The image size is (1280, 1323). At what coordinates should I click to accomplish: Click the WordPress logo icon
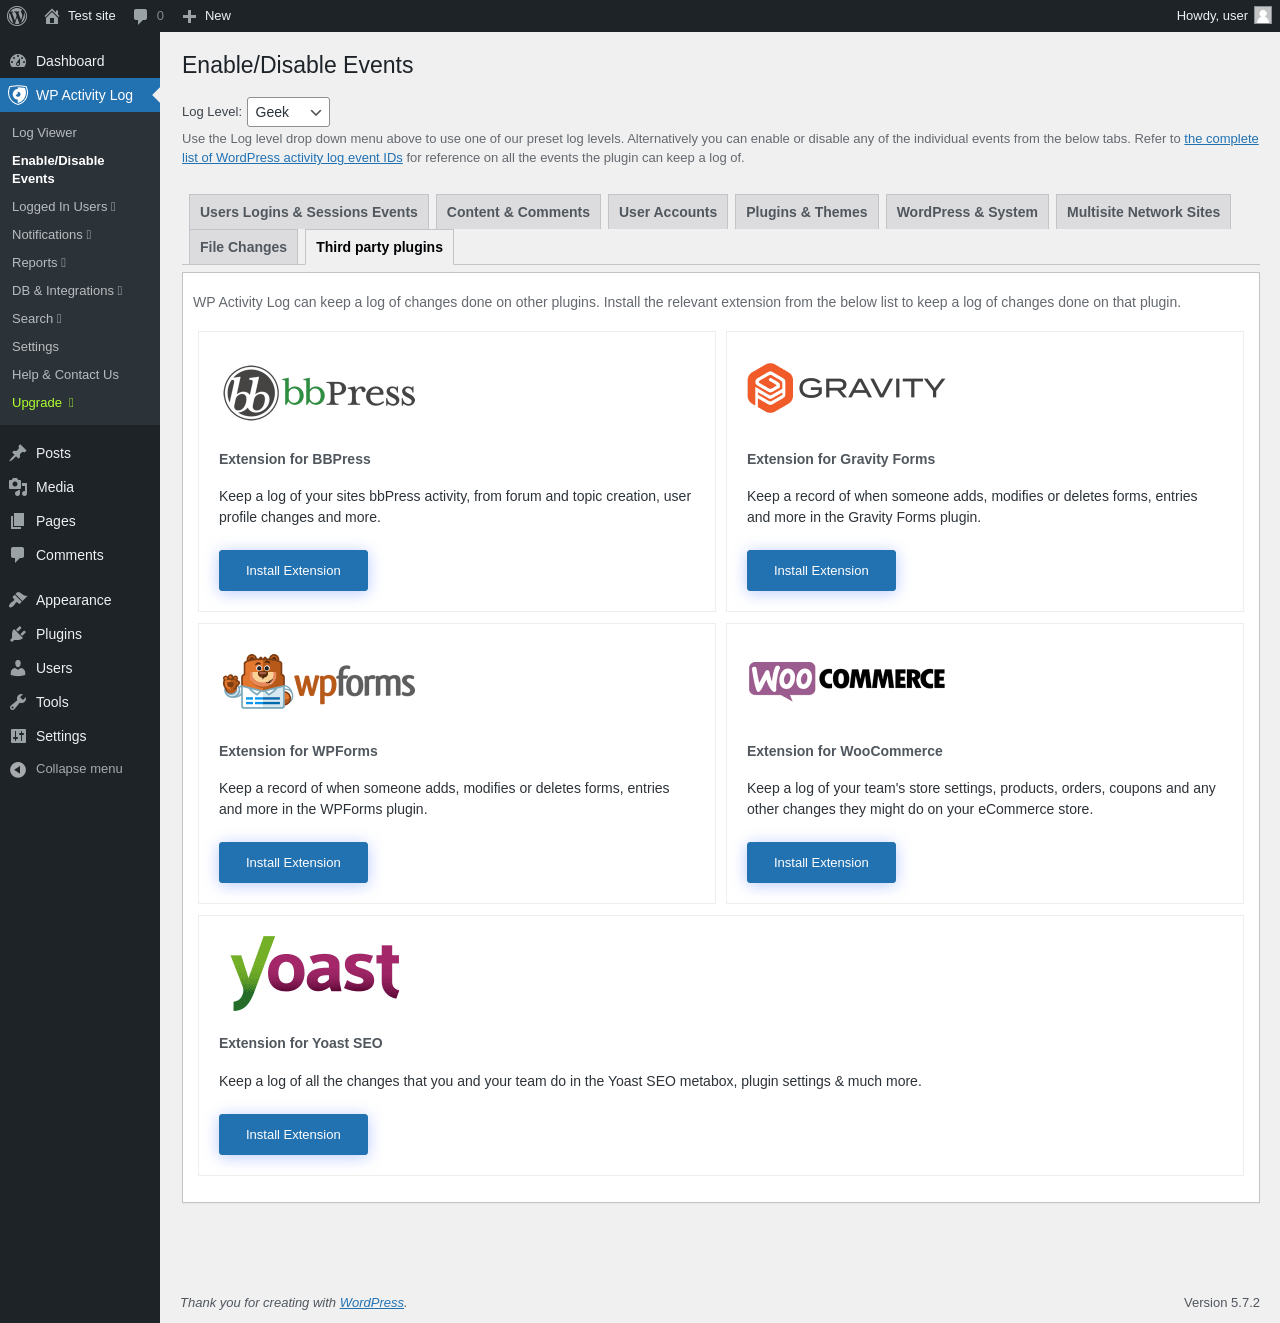pos(17,16)
